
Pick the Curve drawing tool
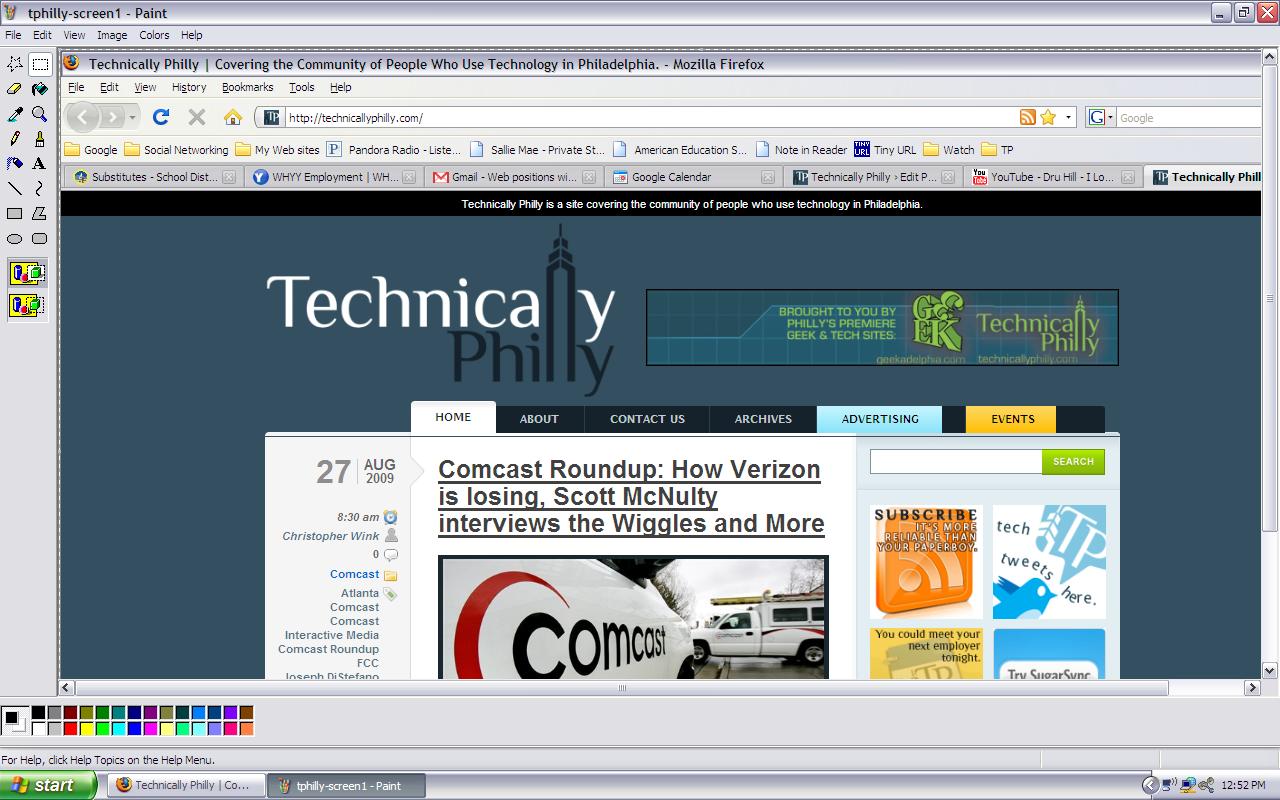40,188
